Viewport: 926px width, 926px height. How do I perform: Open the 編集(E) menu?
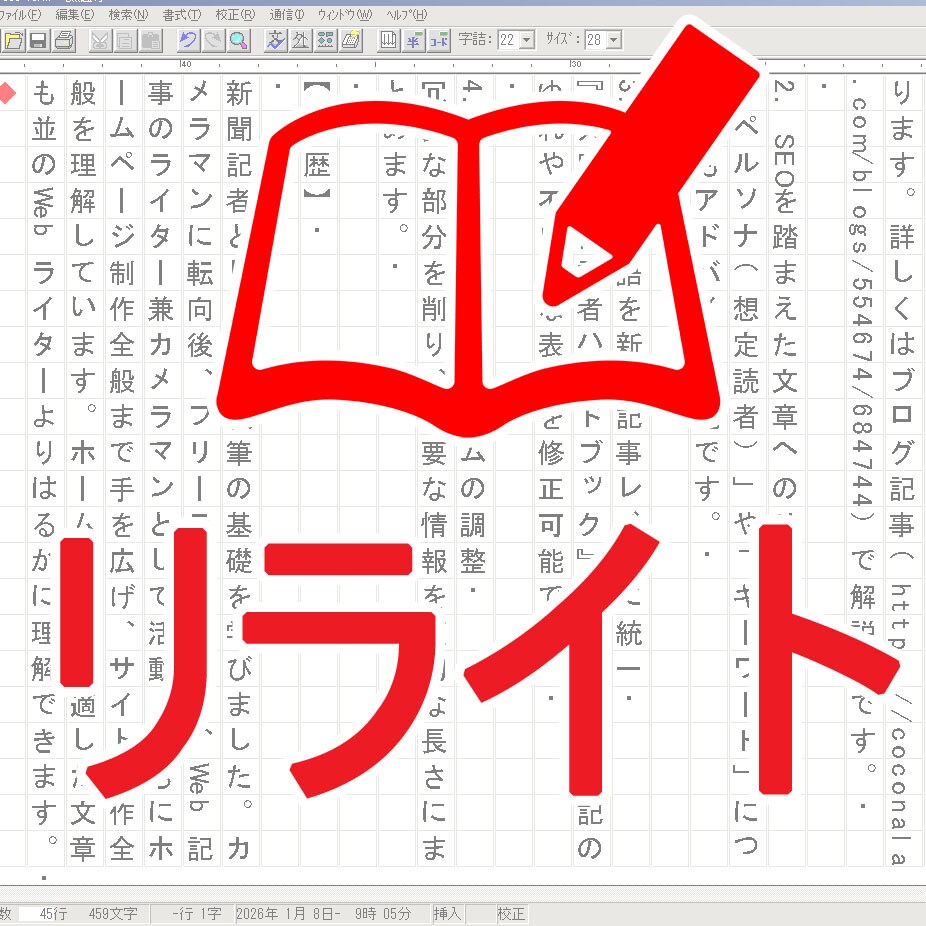(74, 15)
